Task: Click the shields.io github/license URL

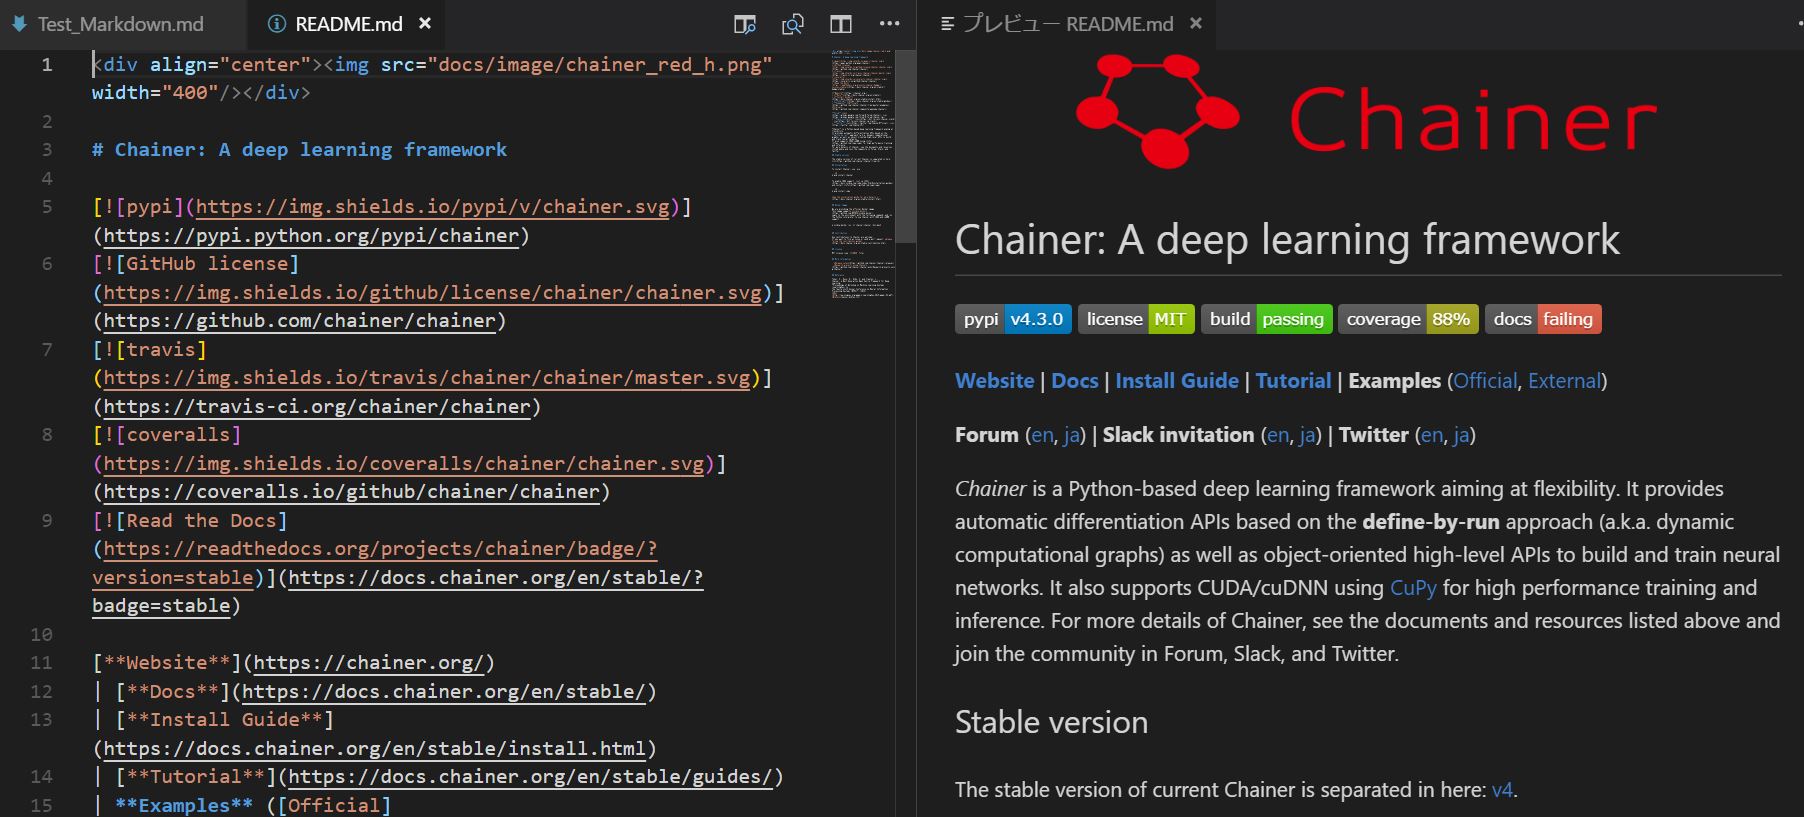Action: click(x=432, y=293)
